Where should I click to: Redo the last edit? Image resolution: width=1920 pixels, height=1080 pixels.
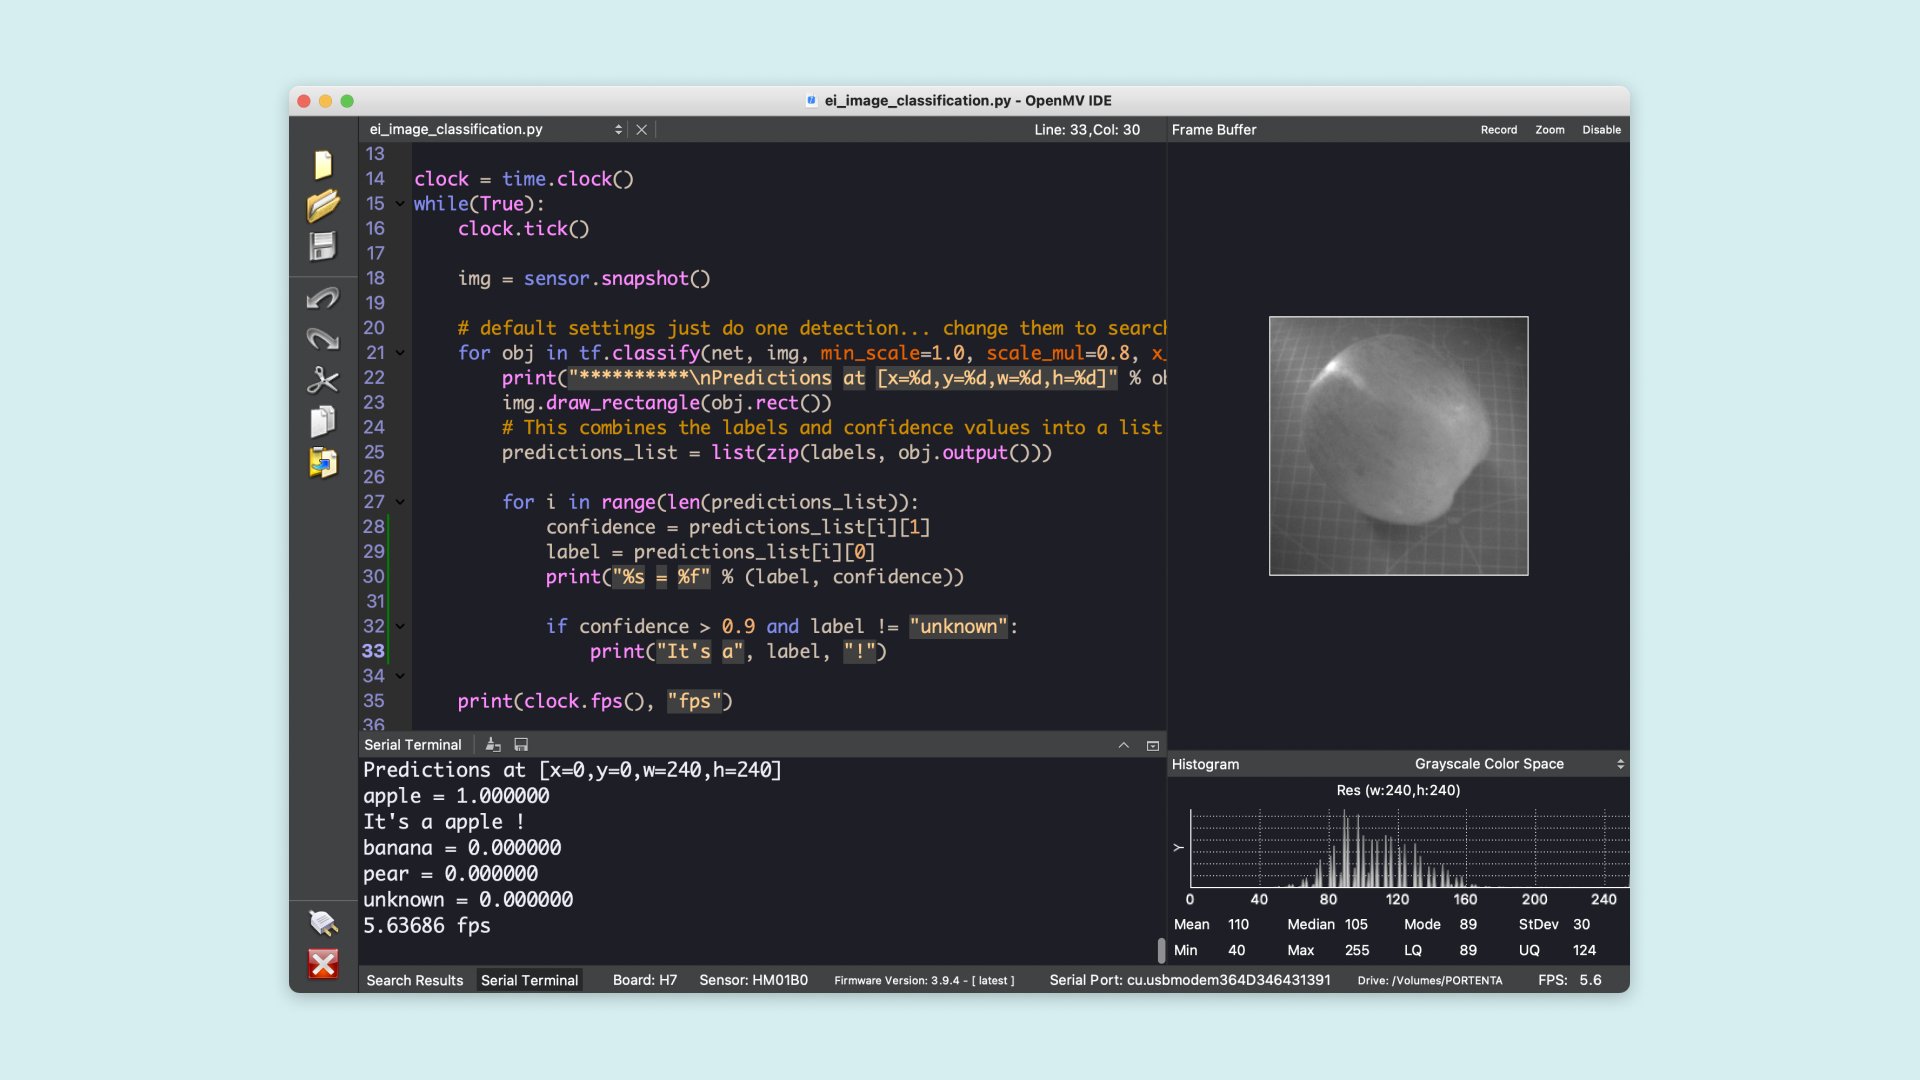[x=323, y=340]
